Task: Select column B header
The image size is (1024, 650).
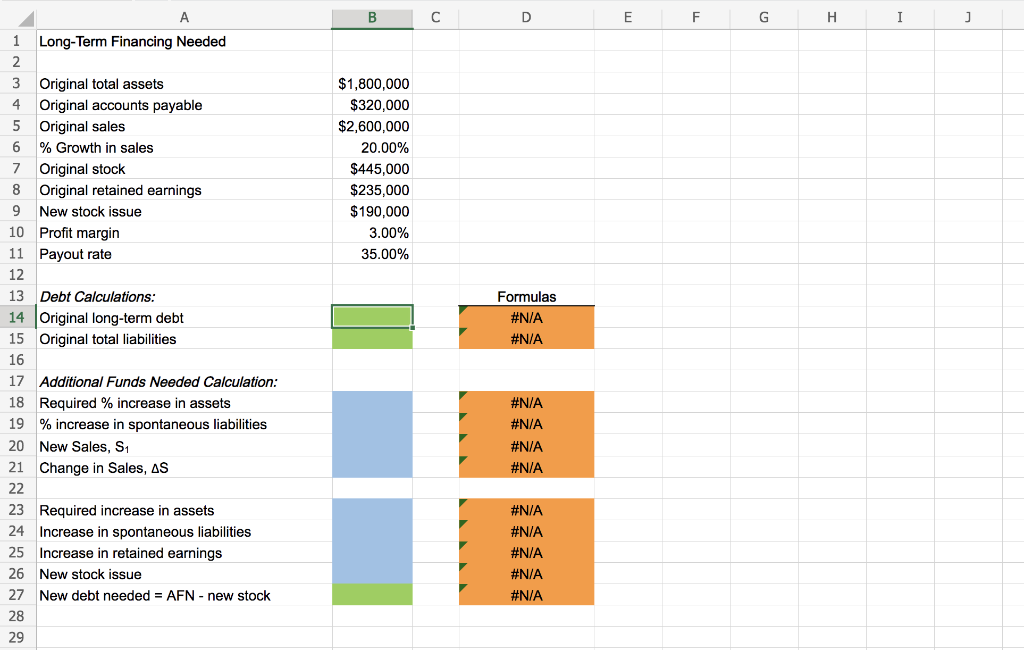Action: (x=372, y=18)
